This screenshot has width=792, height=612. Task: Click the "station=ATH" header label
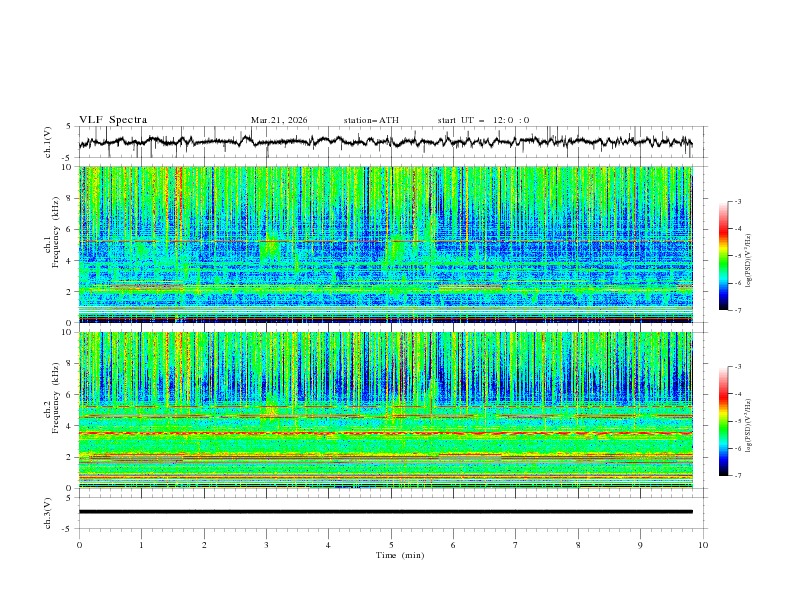pos(371,120)
